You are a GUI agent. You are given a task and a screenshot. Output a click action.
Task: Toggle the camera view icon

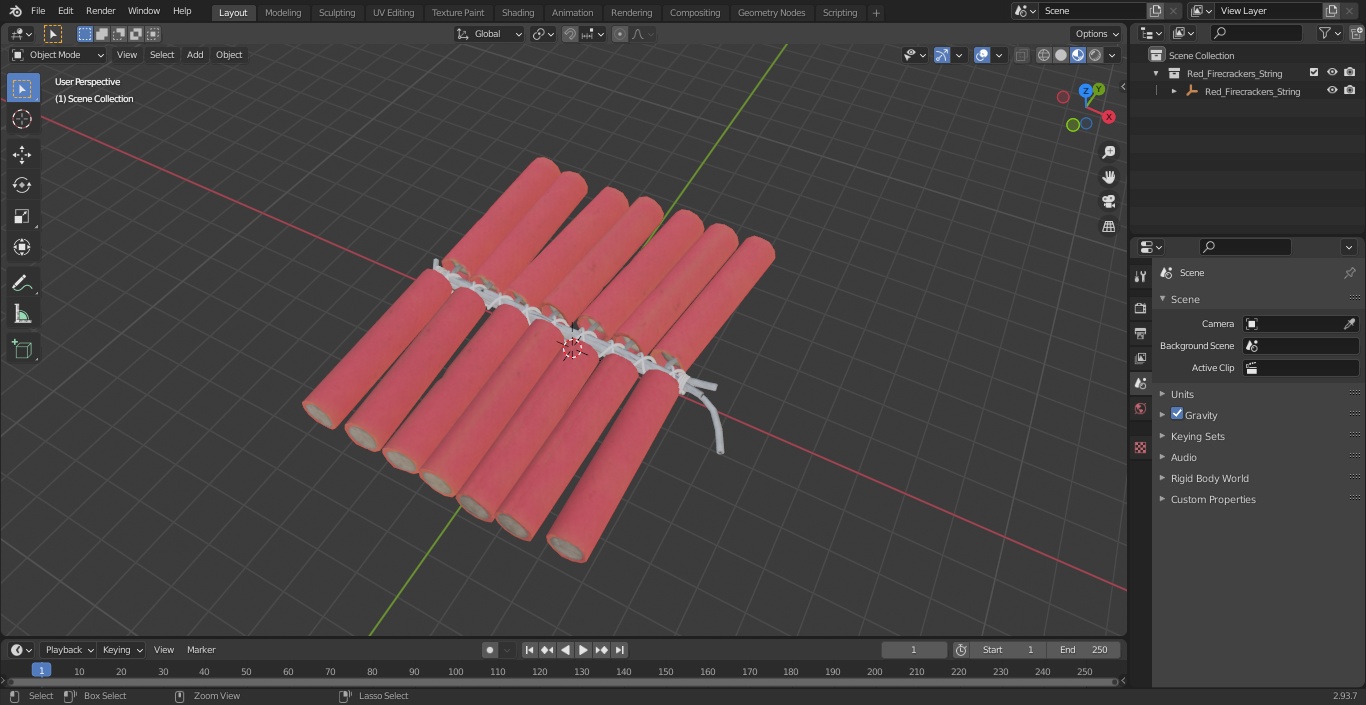point(1108,202)
